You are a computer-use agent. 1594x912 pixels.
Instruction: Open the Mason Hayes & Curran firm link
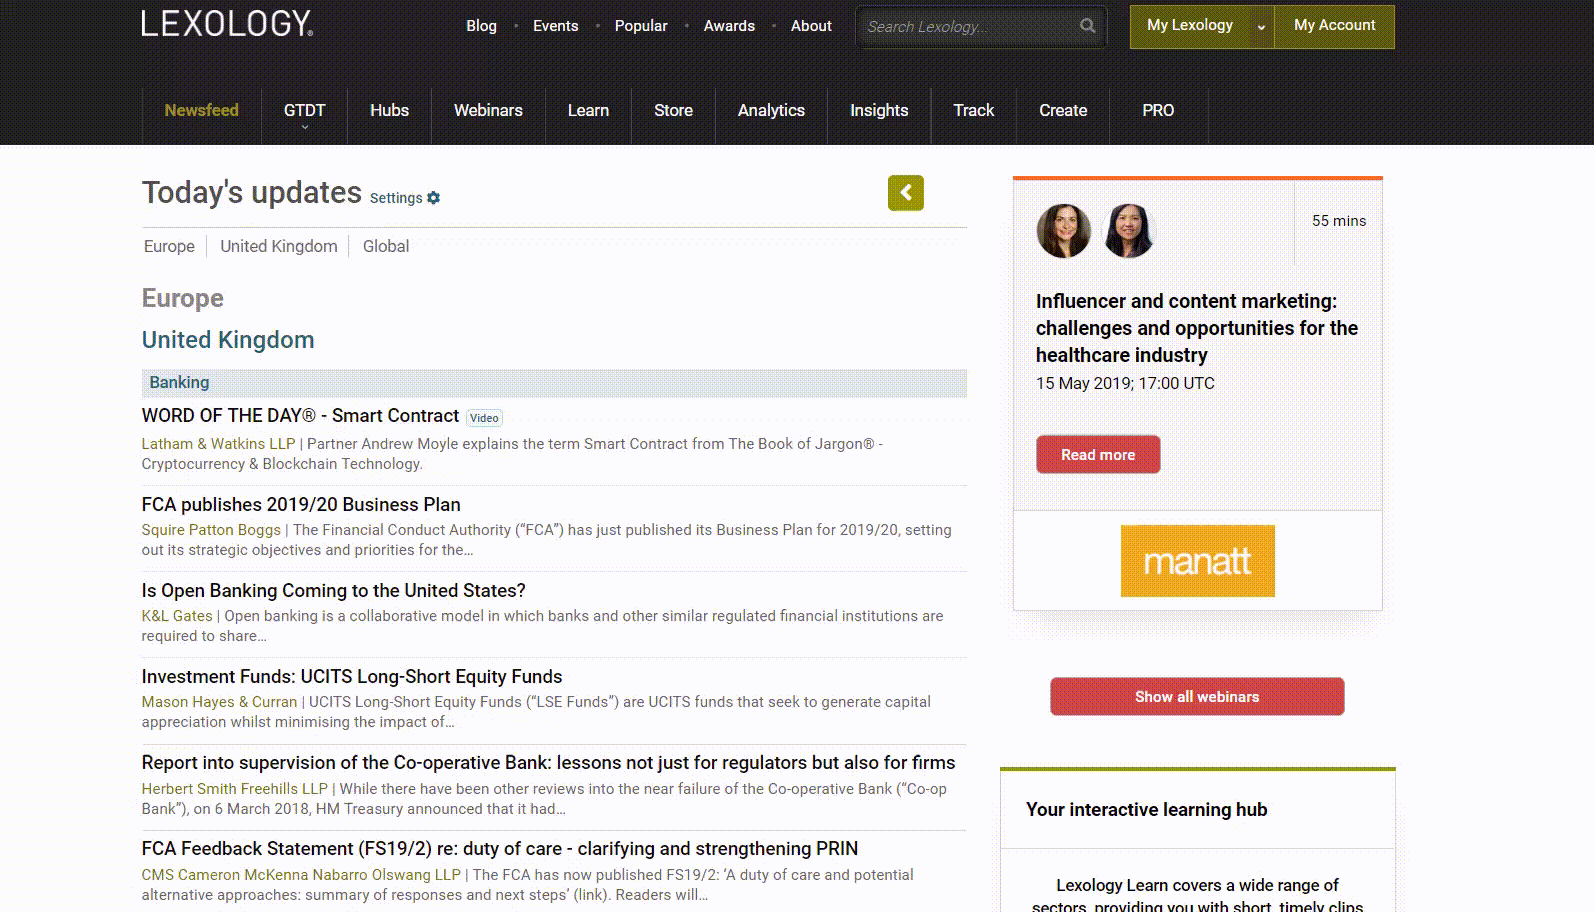[219, 702]
